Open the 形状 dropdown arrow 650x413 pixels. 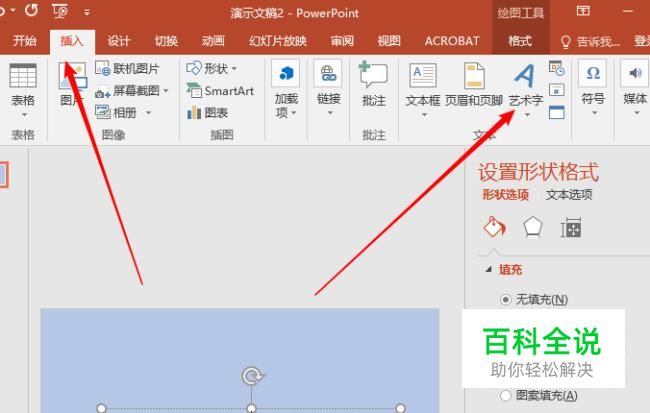click(234, 68)
